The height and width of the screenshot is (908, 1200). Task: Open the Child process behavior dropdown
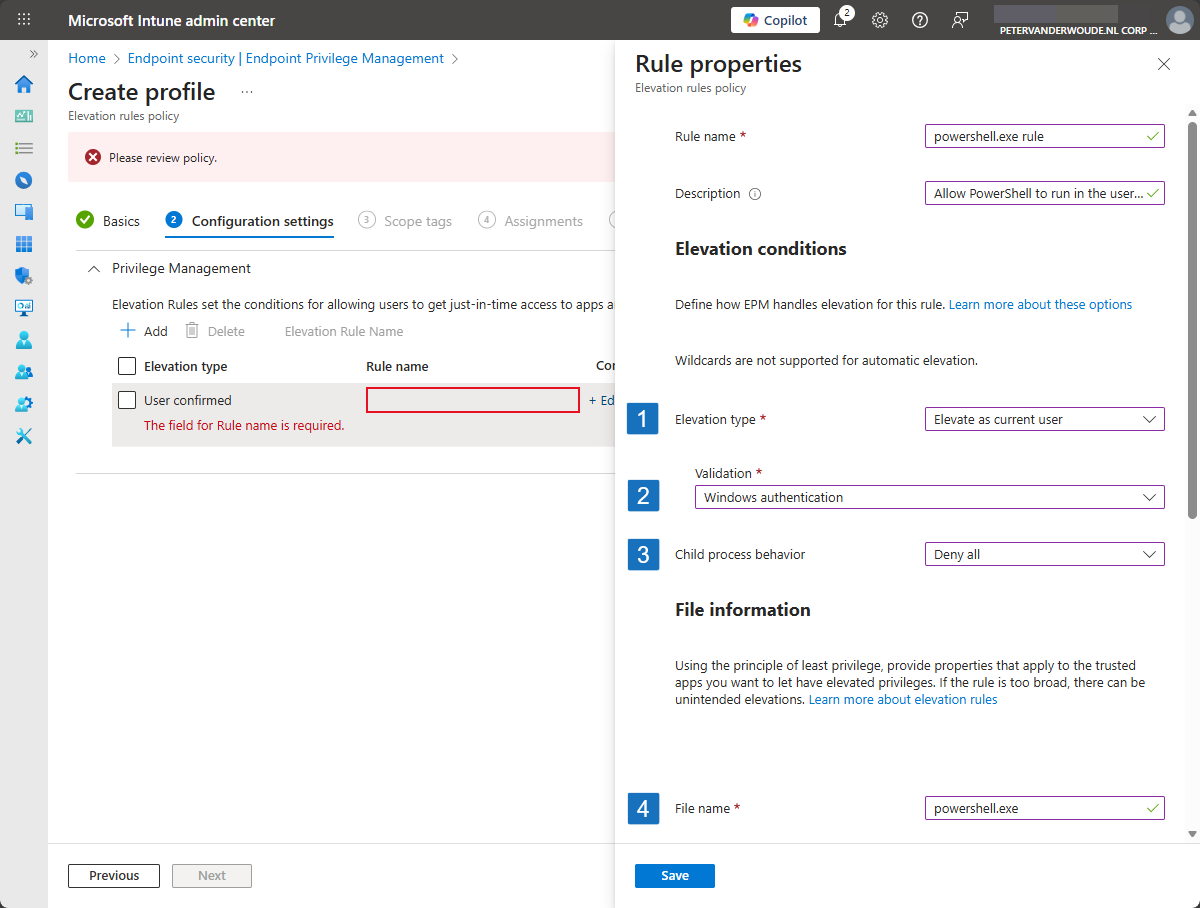click(1045, 554)
